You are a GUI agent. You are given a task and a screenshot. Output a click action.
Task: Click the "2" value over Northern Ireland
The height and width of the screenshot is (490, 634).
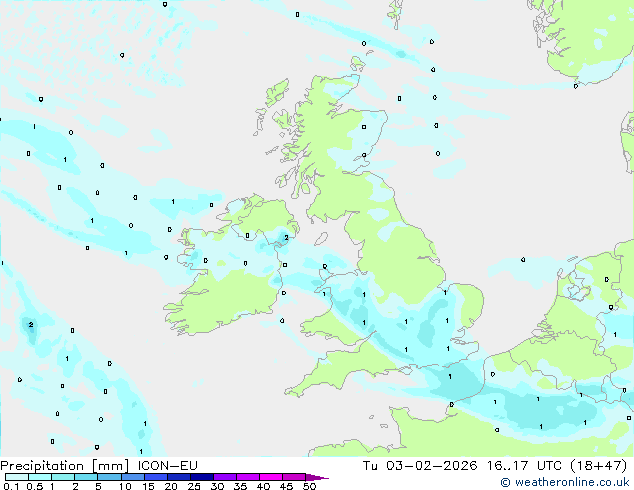point(286,237)
